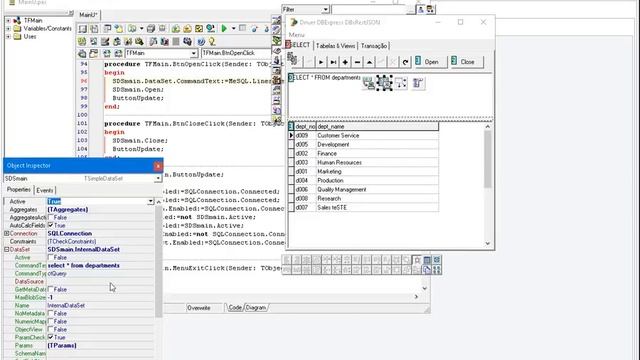This screenshot has height=360, width=640.
Task: Switch to the Events tab
Action: point(44,191)
